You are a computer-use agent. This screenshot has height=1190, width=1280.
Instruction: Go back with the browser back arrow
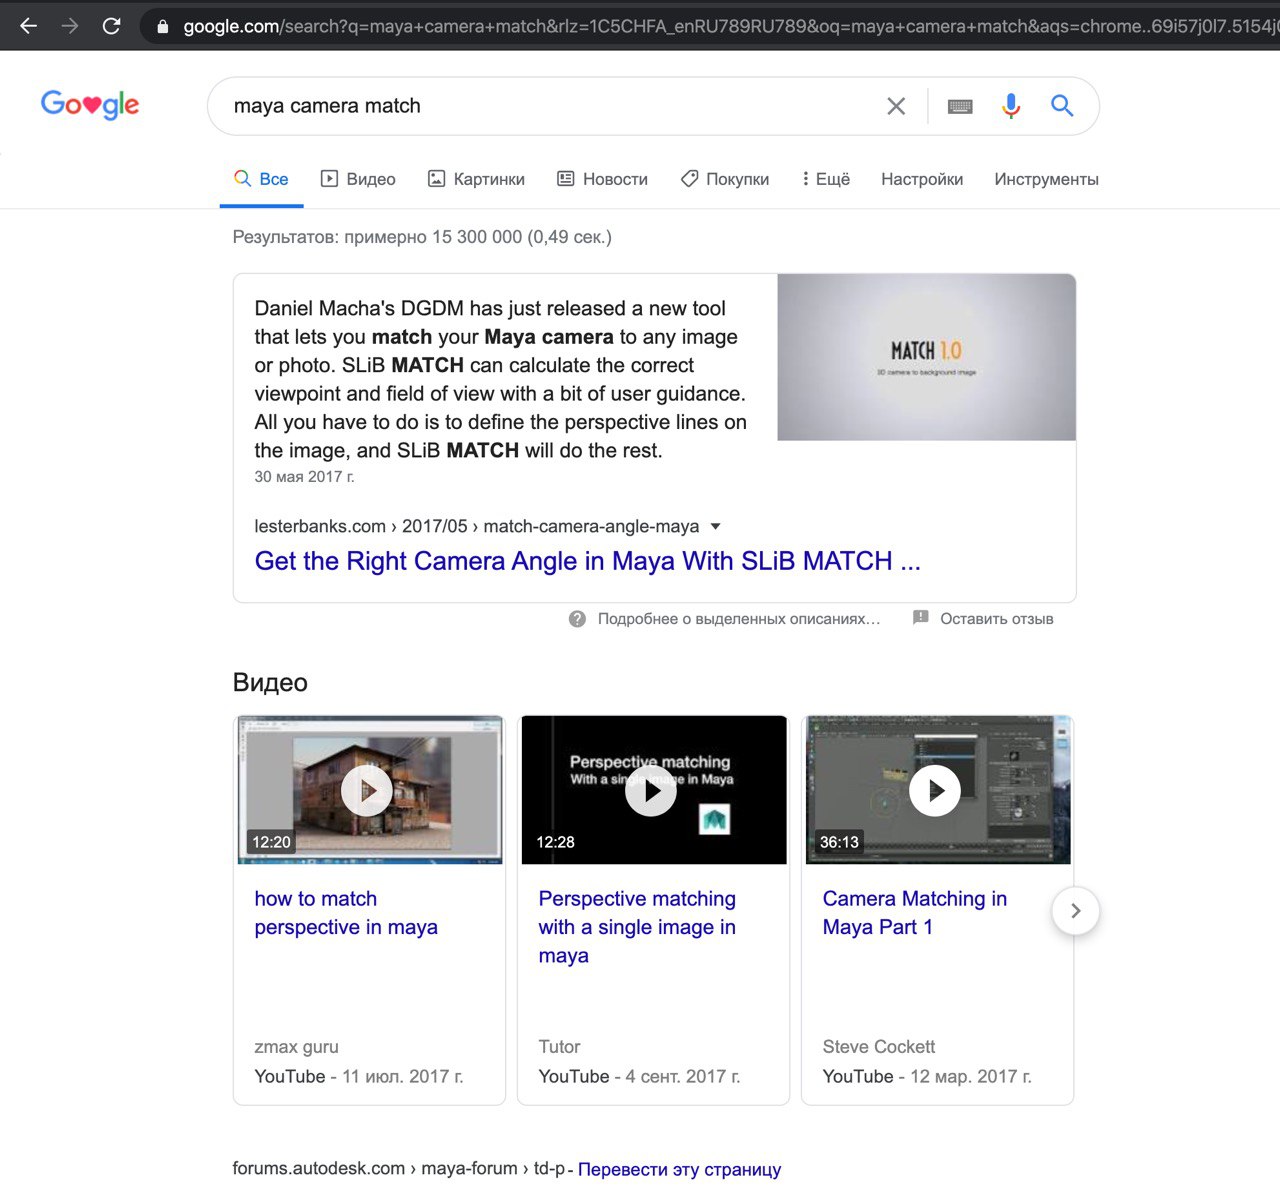coord(28,26)
